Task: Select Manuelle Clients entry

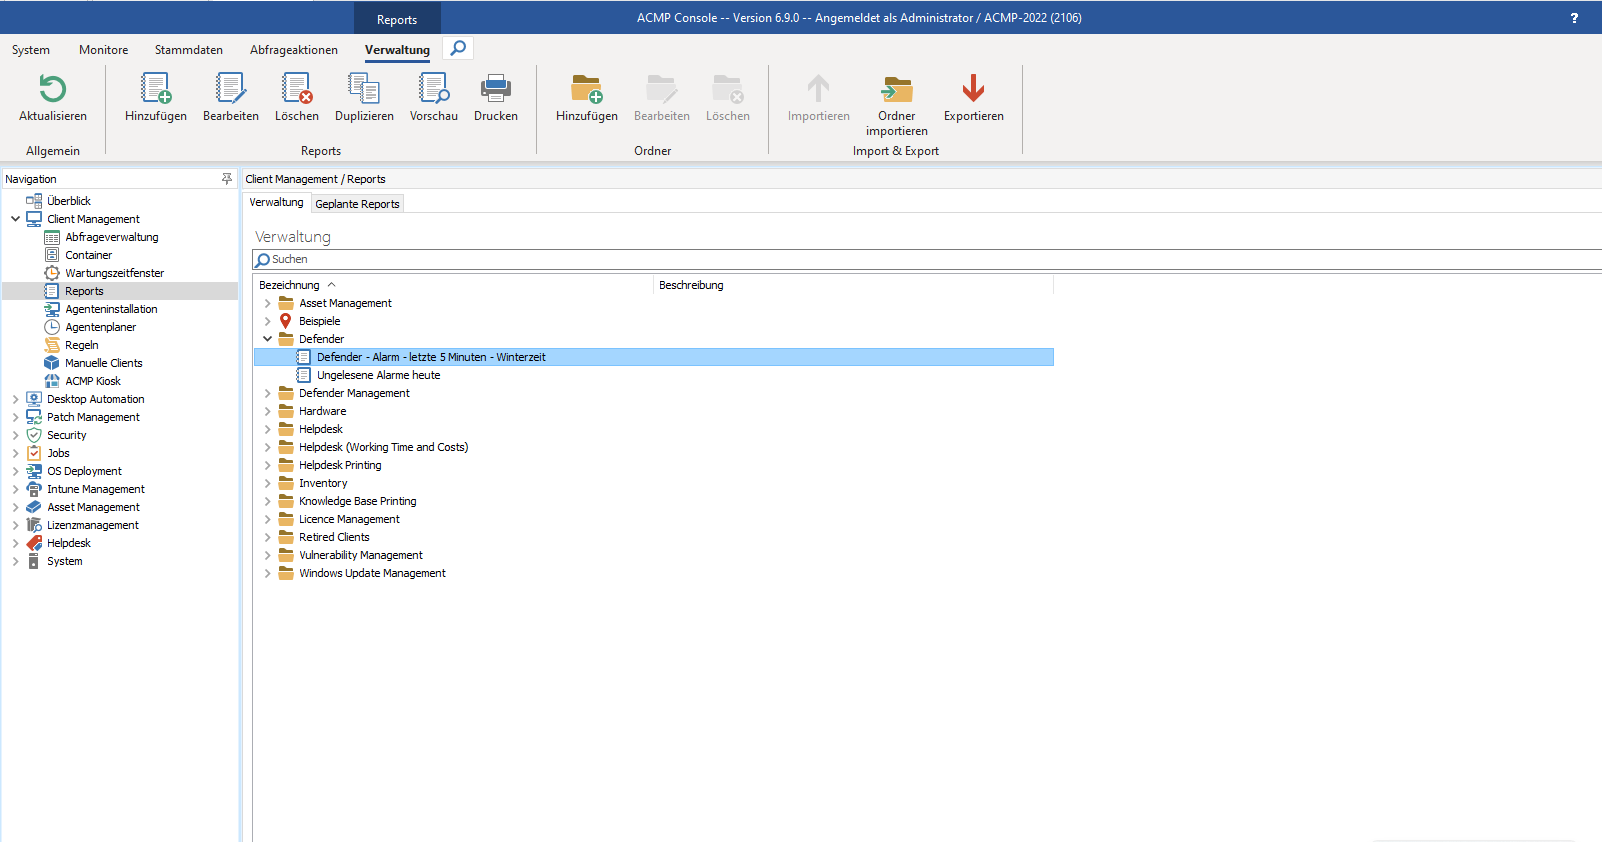Action: coord(104,363)
